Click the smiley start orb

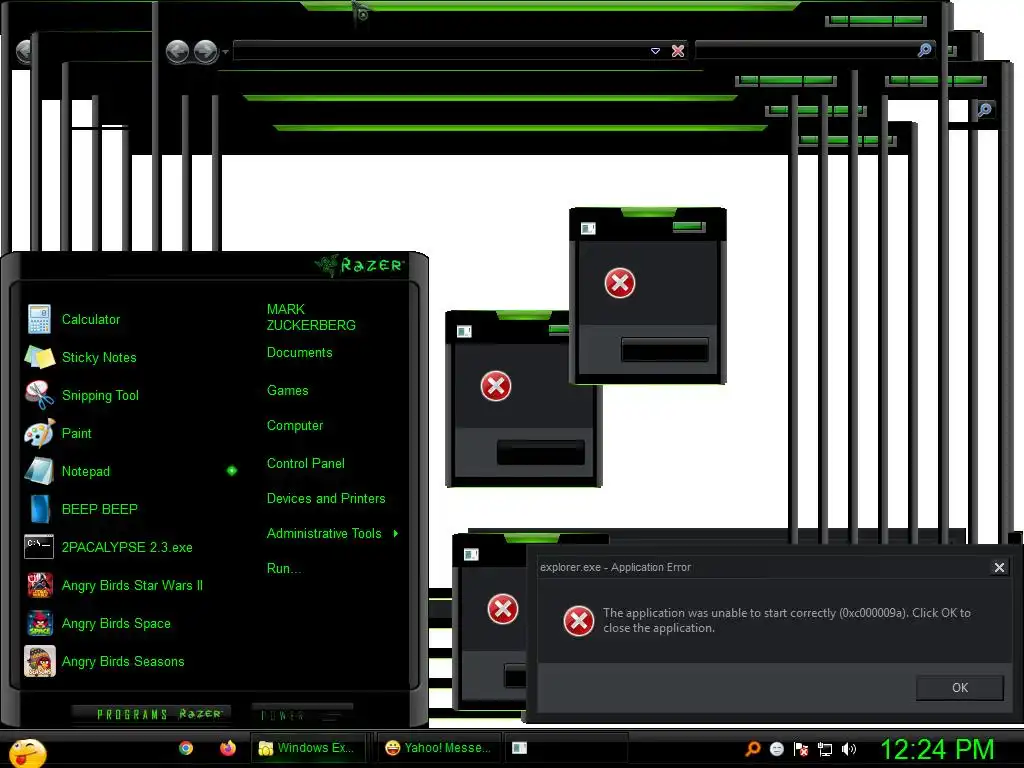point(27,753)
